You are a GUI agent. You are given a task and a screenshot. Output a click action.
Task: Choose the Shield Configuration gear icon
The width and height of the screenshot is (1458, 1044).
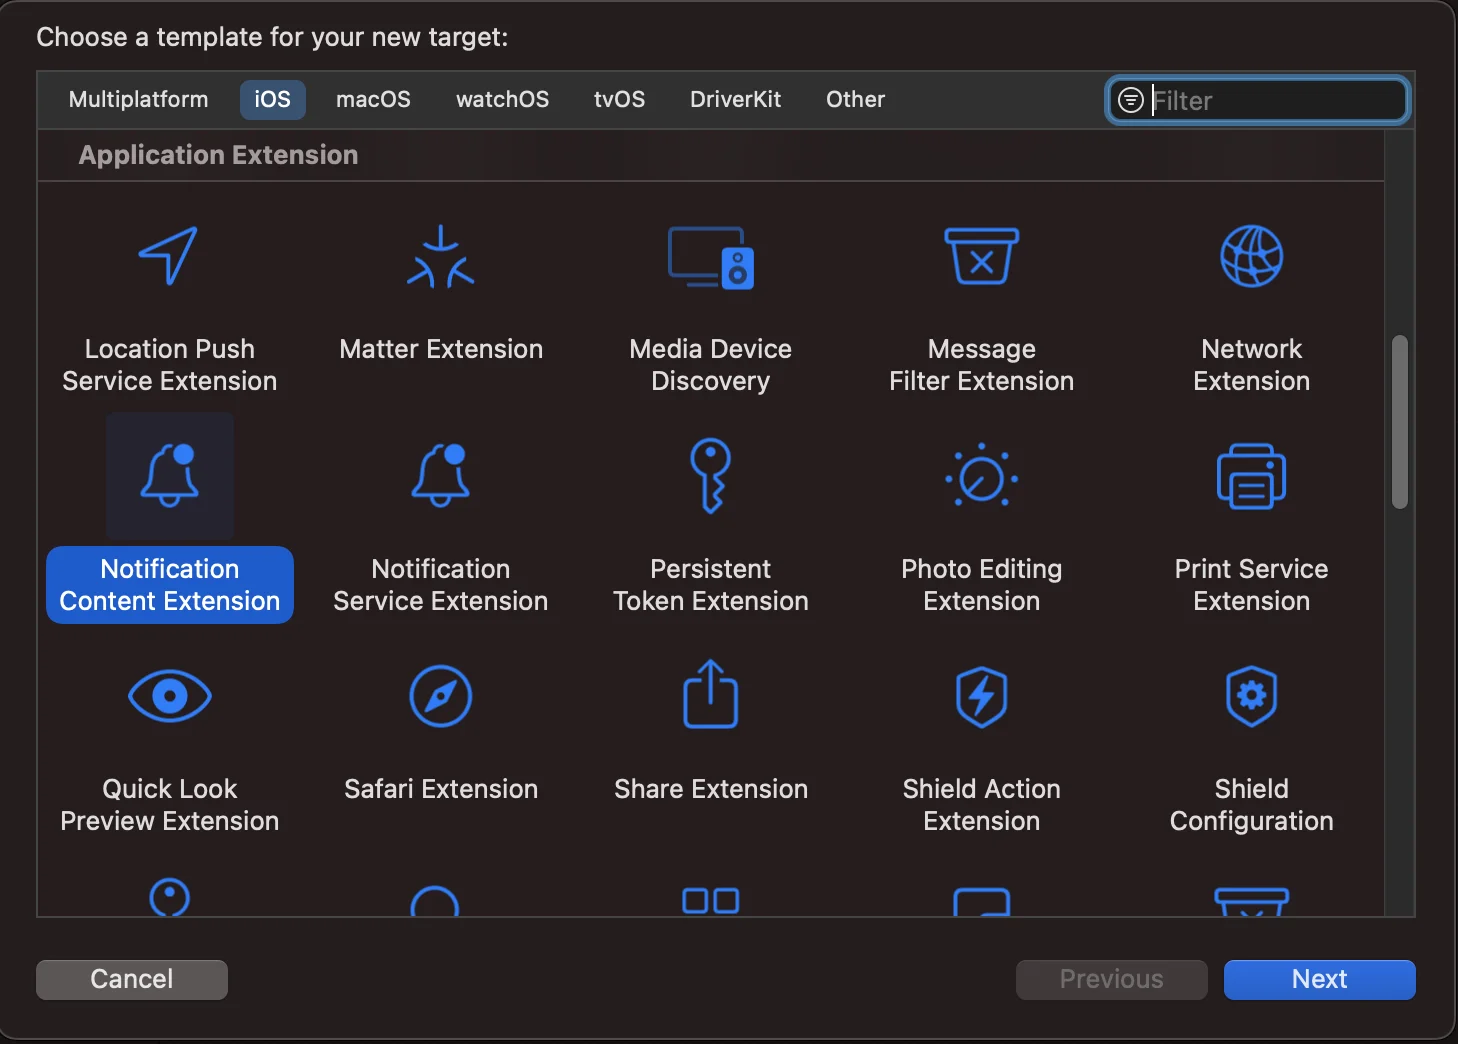coord(1251,696)
